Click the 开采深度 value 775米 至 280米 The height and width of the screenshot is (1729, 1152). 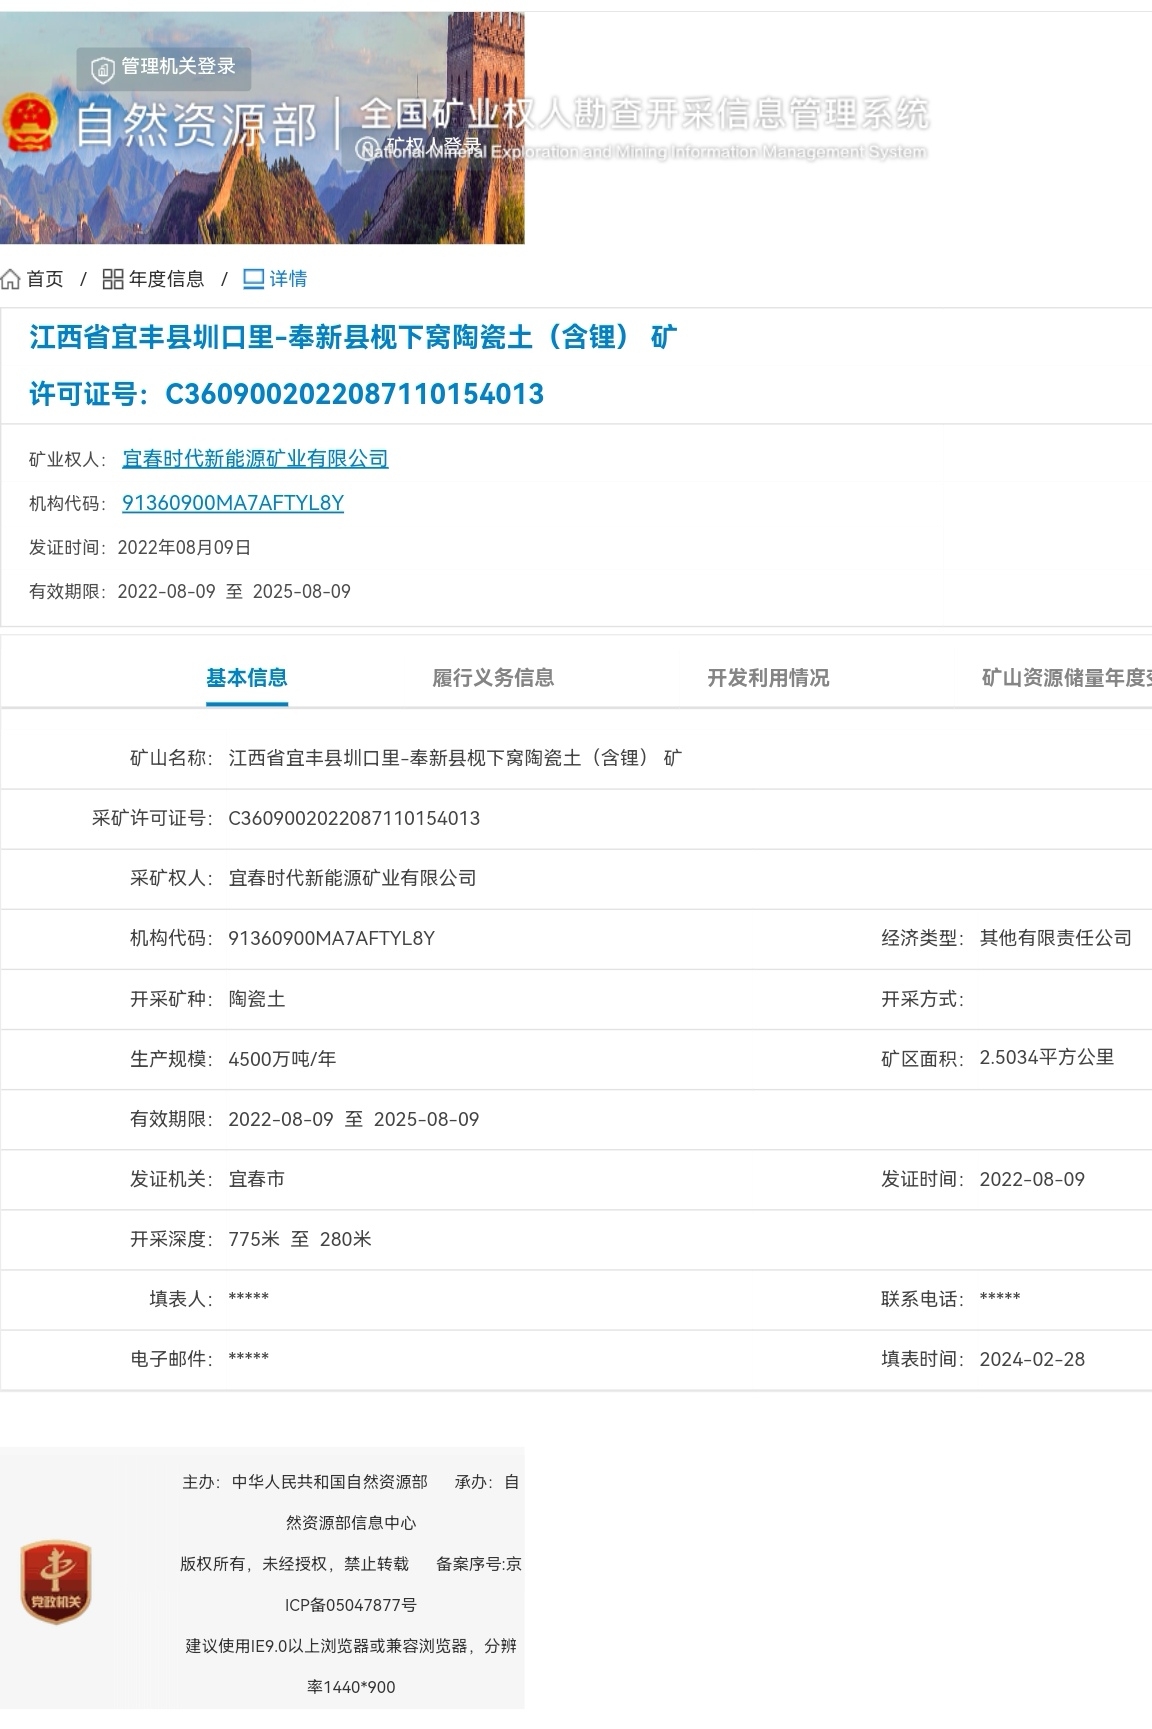pos(300,1239)
